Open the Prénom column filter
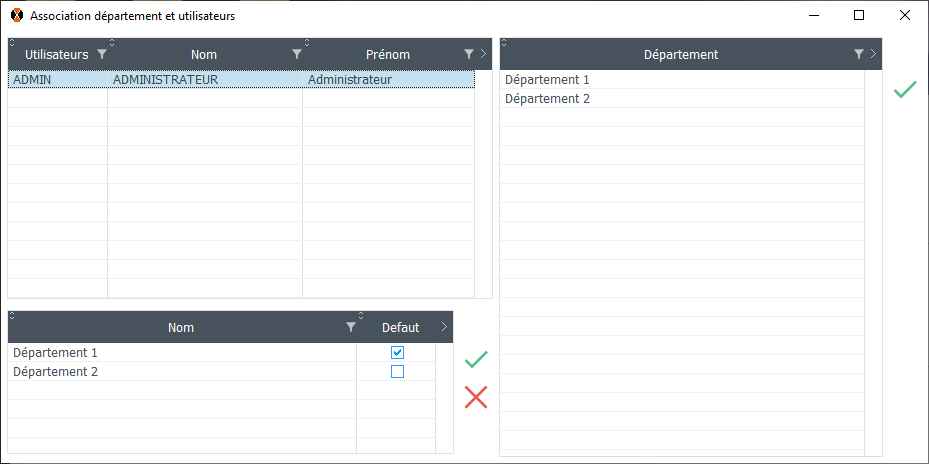Screen dimensions: 929x464 (468, 54)
